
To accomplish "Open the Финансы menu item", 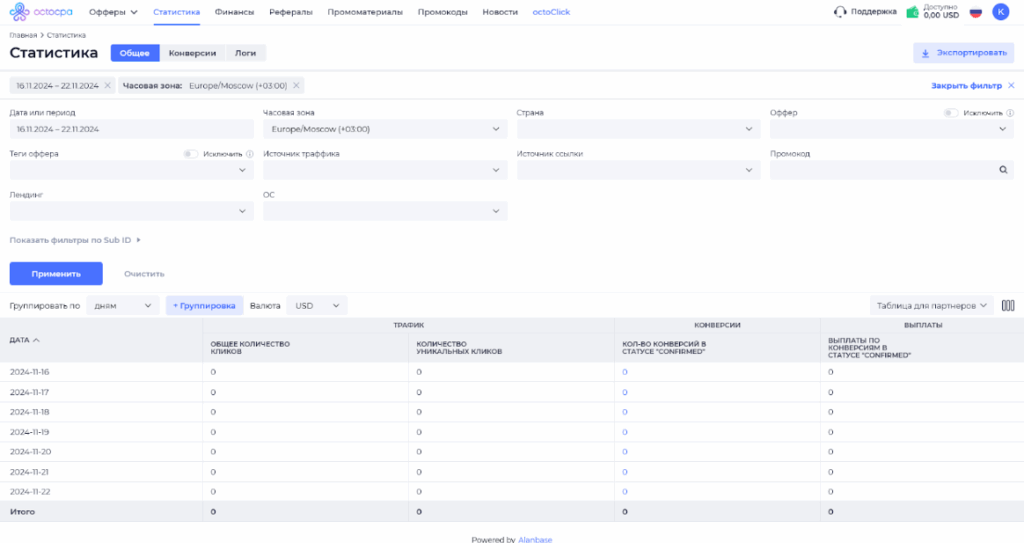I will point(234,12).
